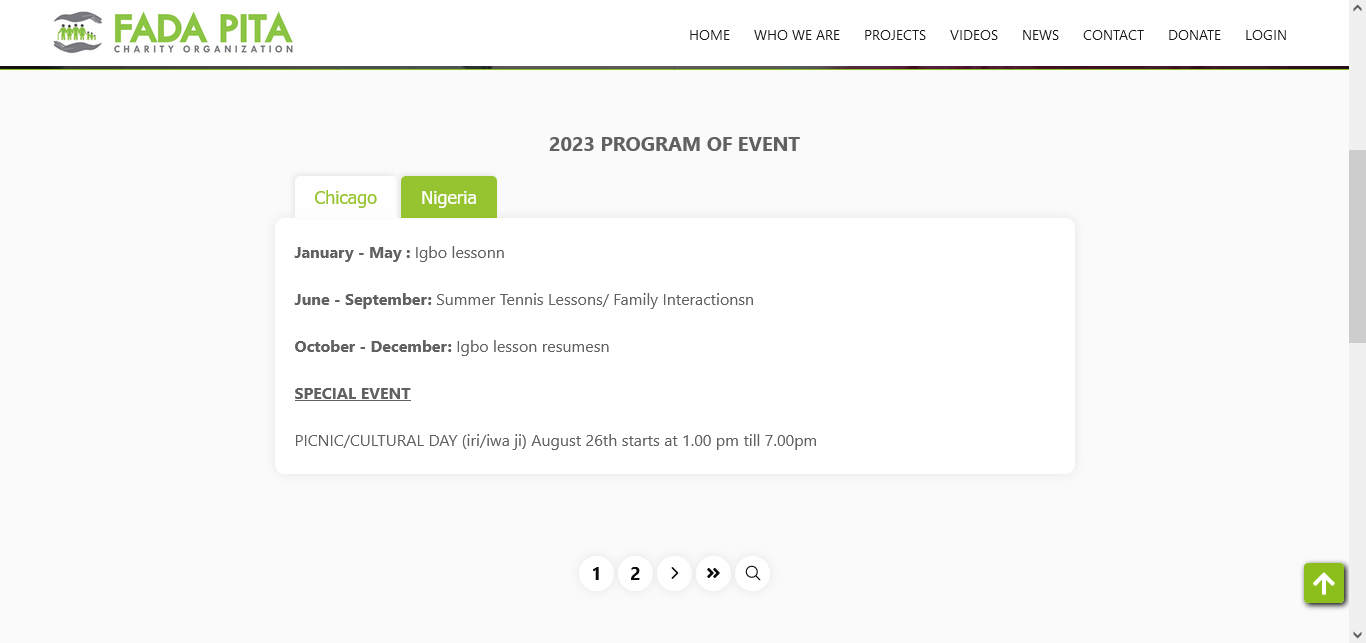The image size is (1366, 643).
Task: Go to page 2 in pagination
Action: click(635, 574)
